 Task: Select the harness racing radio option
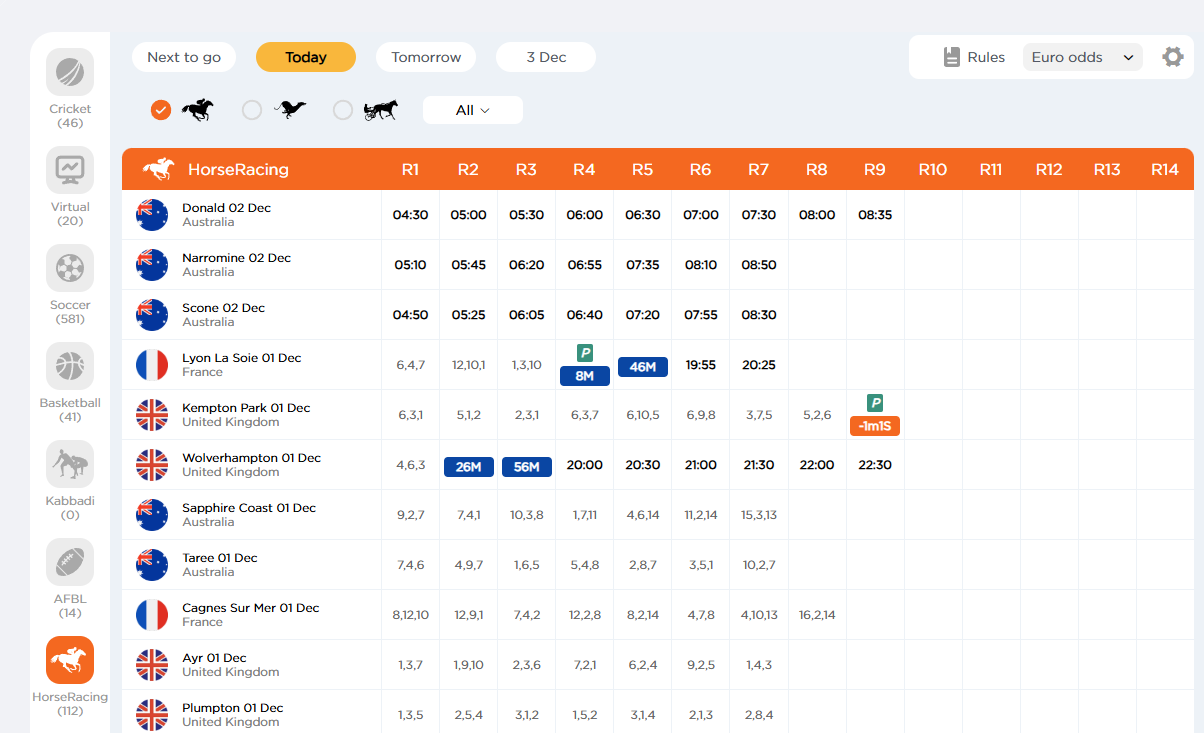coord(343,110)
